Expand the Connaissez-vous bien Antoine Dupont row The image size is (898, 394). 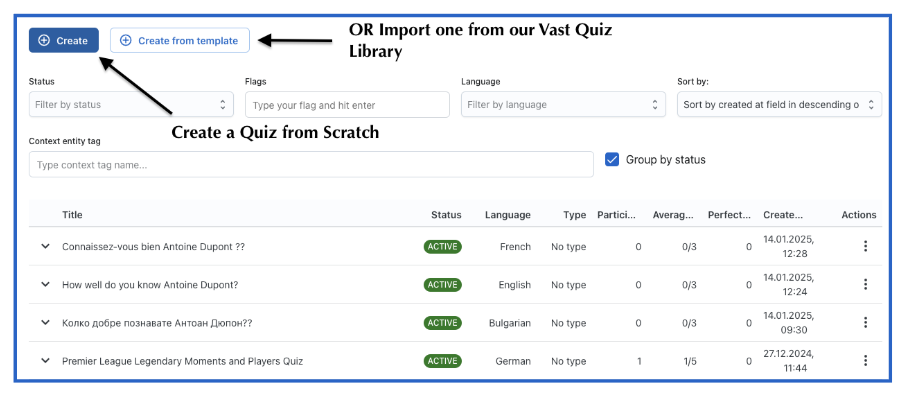[46, 246]
